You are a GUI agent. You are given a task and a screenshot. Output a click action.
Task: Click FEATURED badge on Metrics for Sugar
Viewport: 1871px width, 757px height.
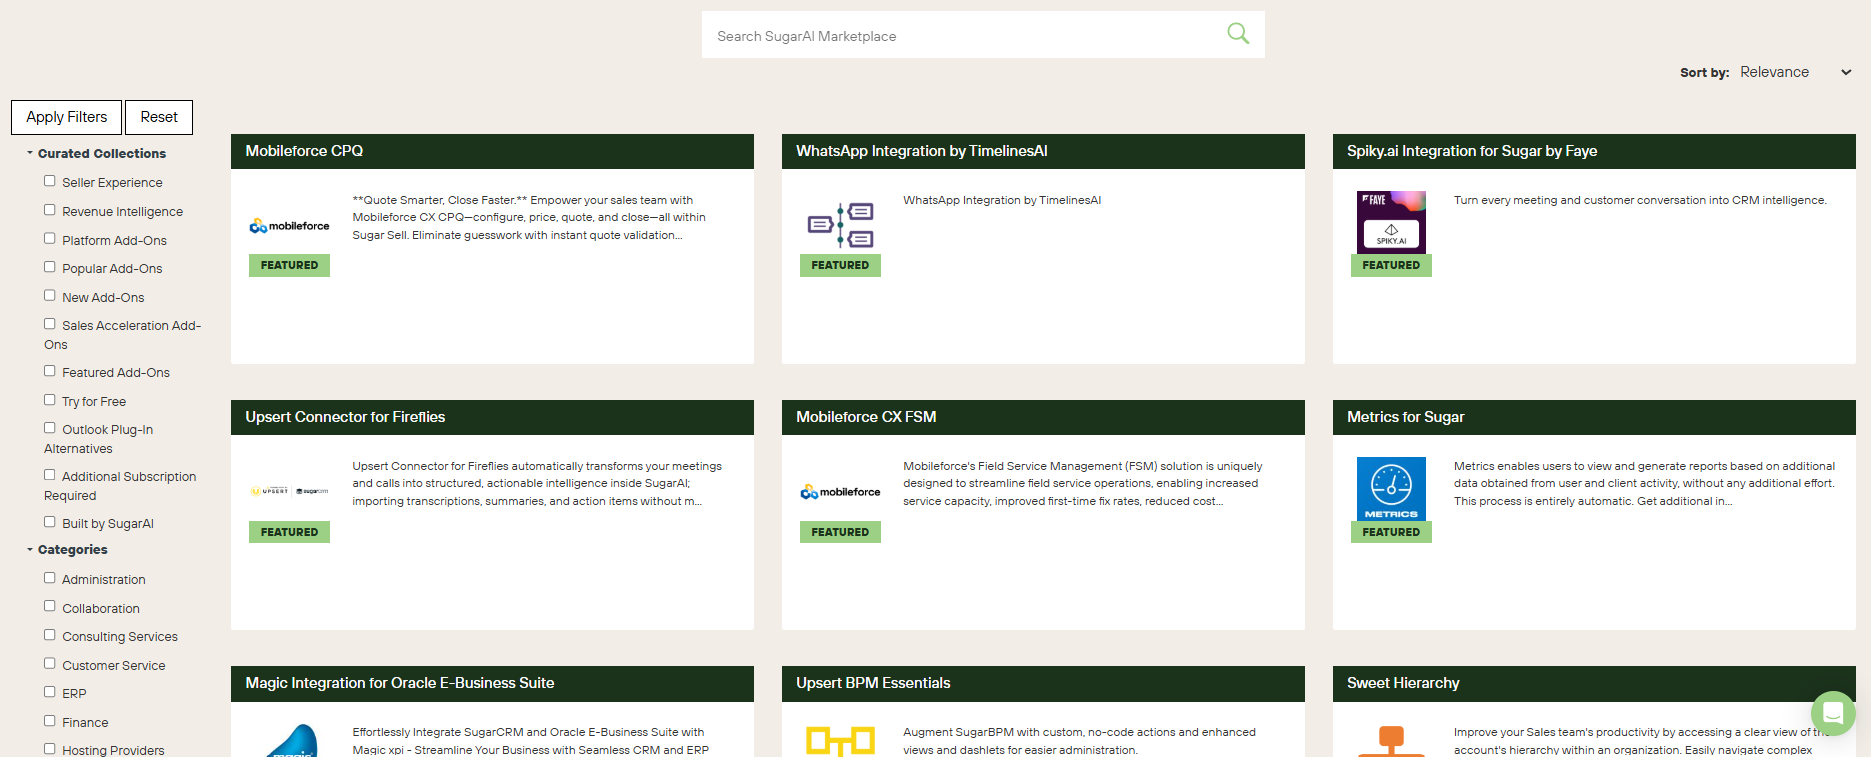pyautogui.click(x=1391, y=532)
